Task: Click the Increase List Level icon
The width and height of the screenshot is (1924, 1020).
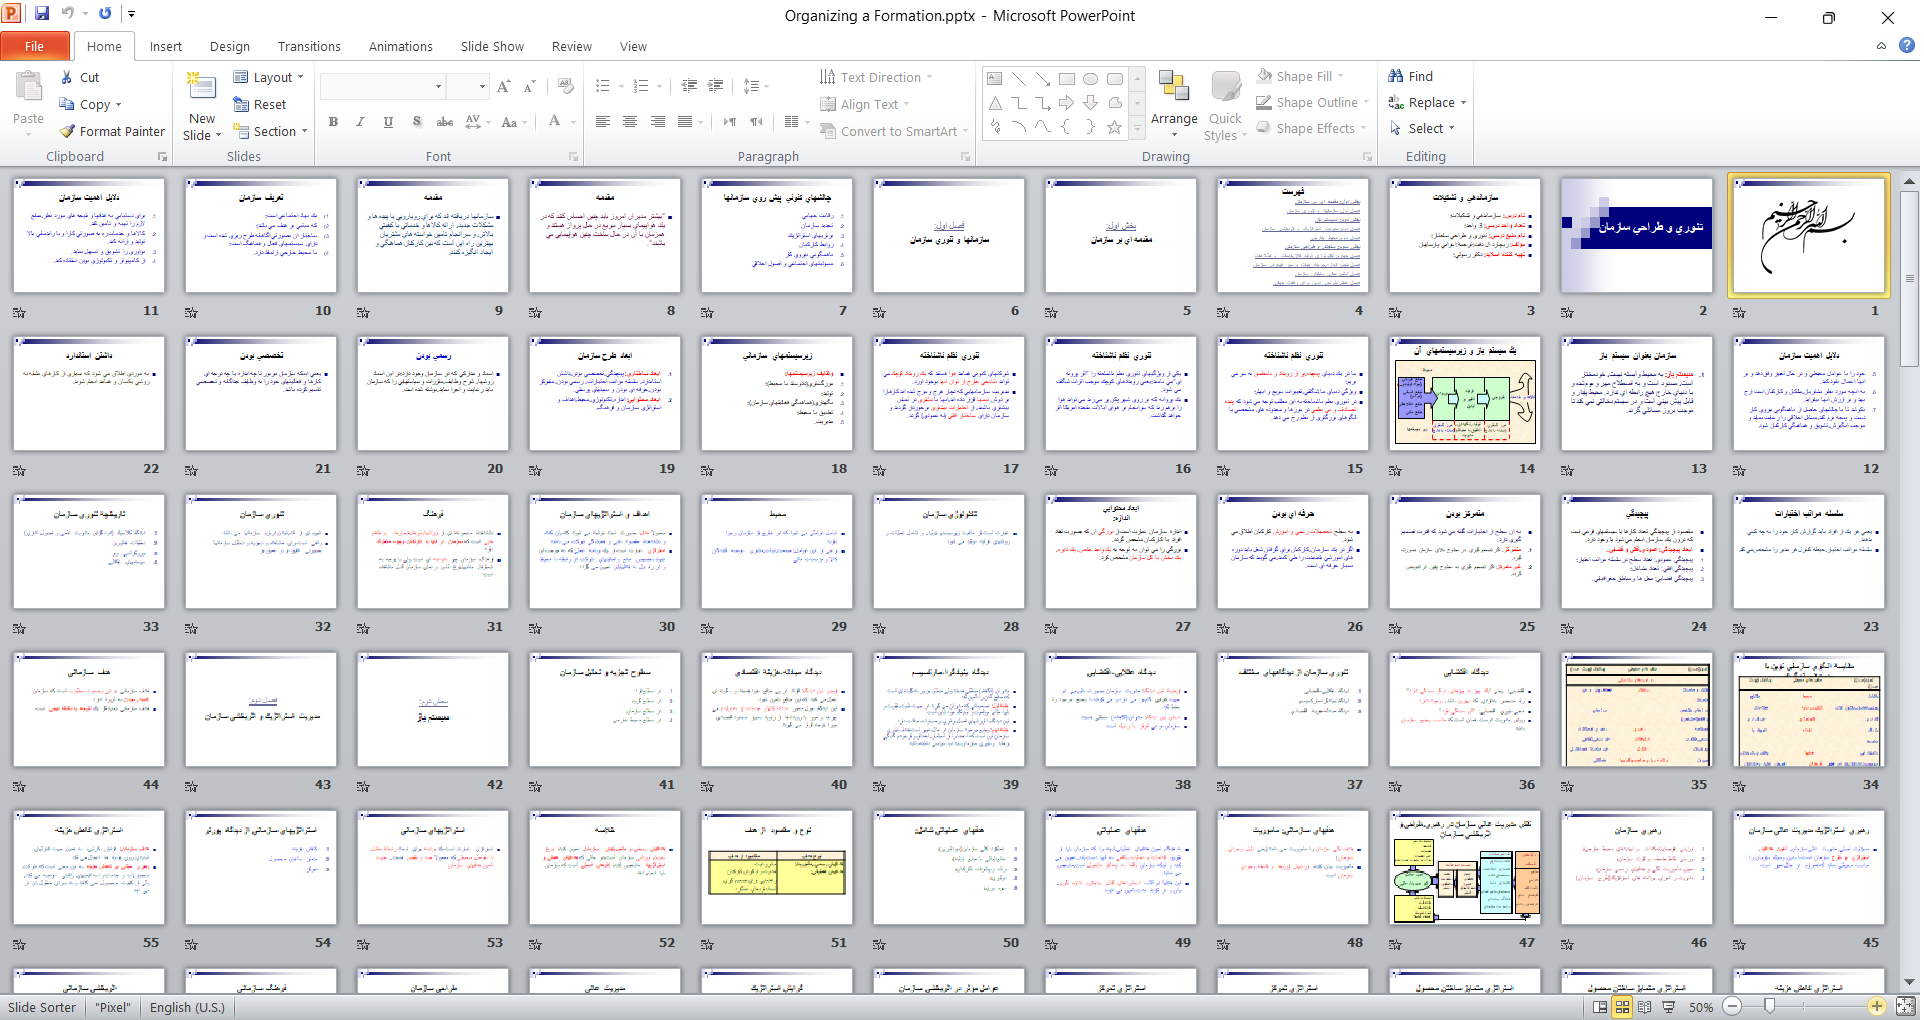Action: 716,86
